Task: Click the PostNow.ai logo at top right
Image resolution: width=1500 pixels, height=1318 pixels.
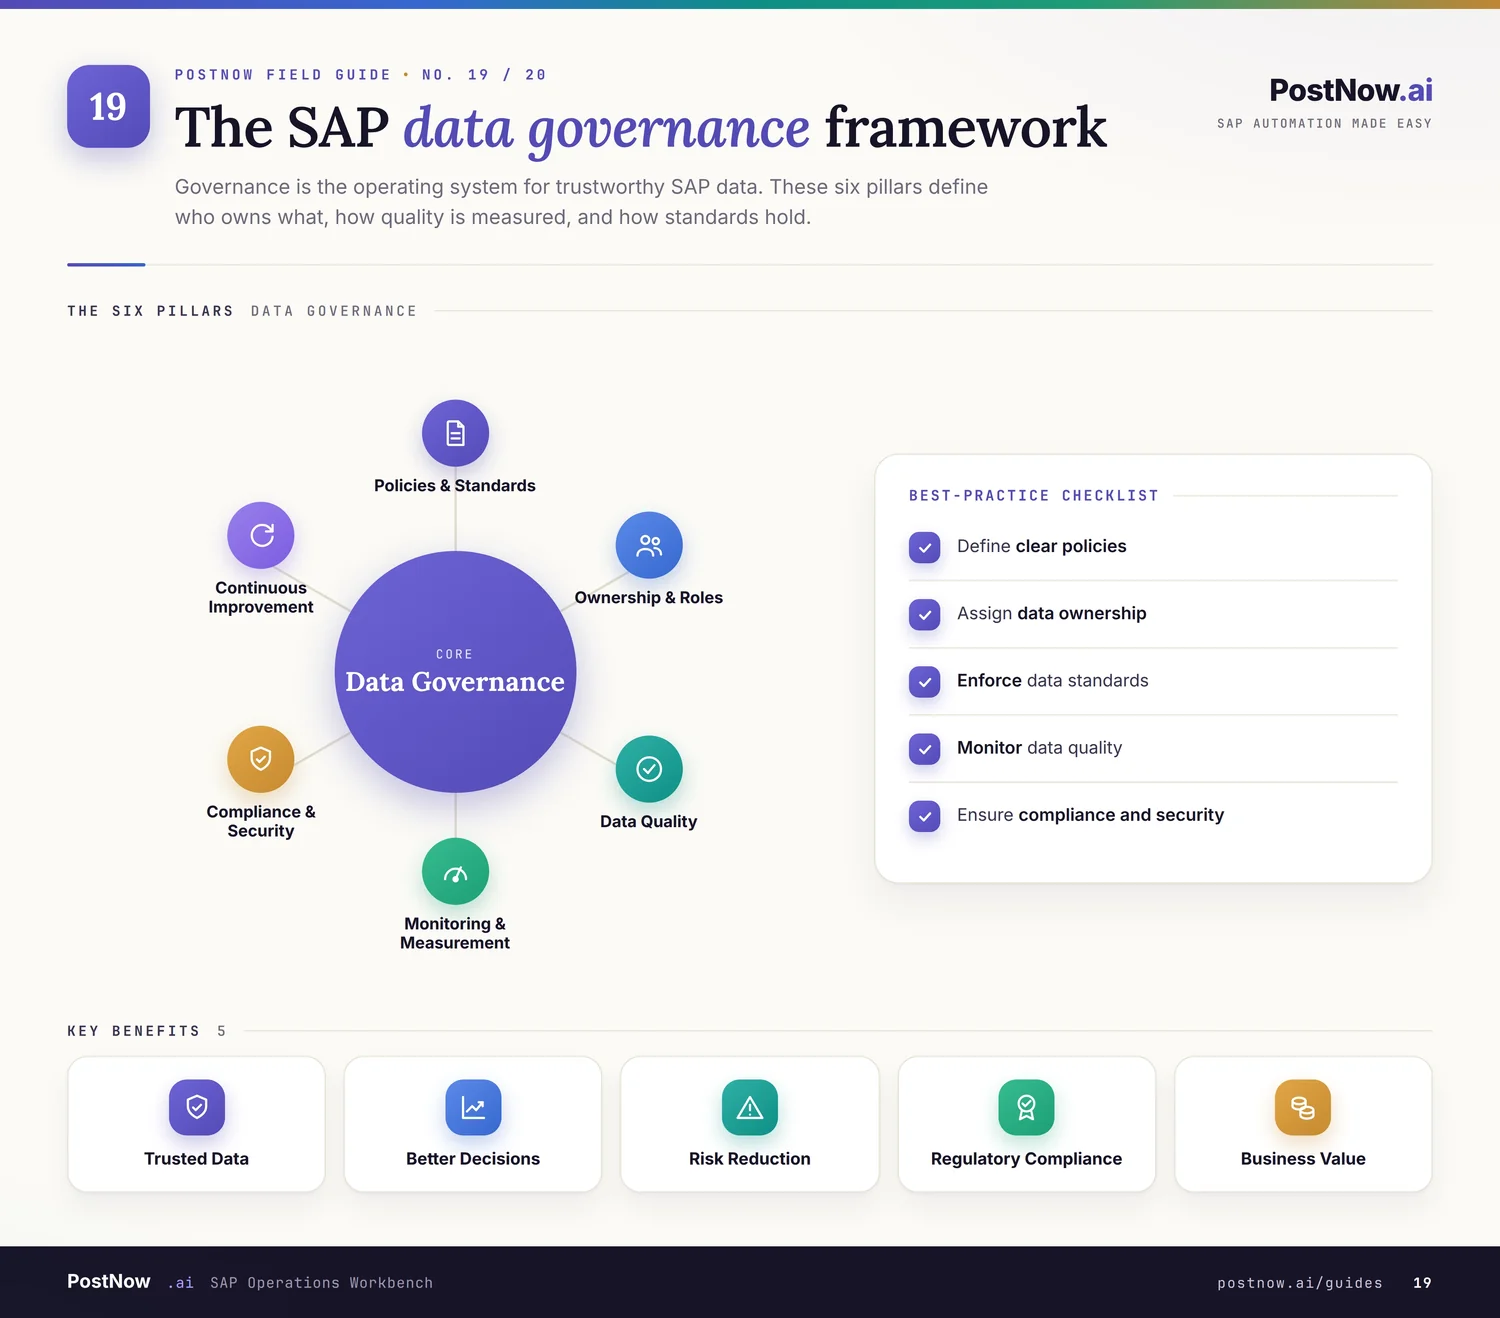Action: tap(1351, 90)
